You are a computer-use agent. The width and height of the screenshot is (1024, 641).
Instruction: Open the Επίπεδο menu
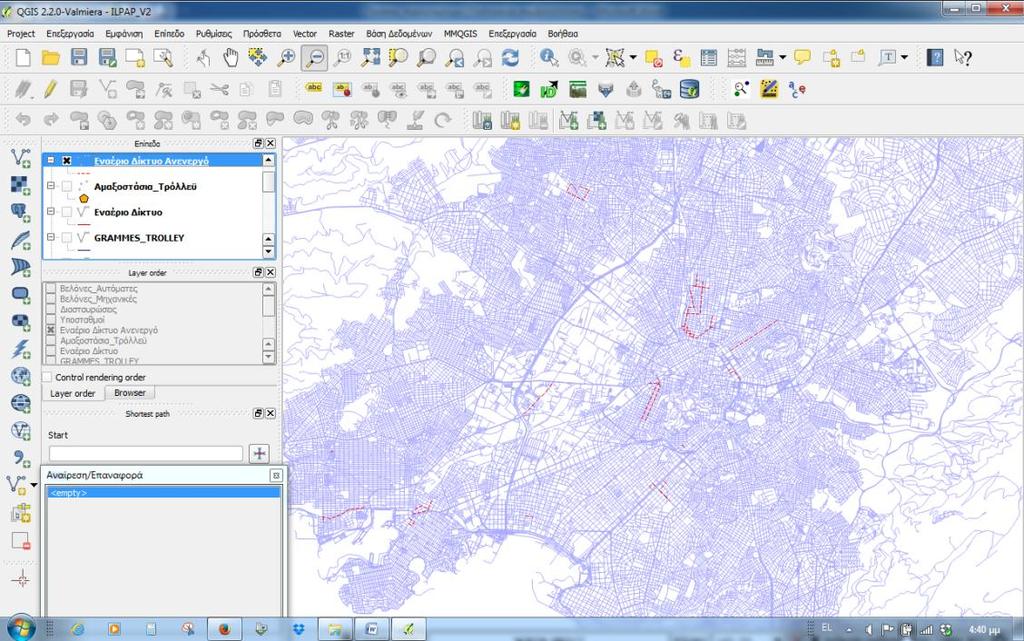pyautogui.click(x=169, y=33)
